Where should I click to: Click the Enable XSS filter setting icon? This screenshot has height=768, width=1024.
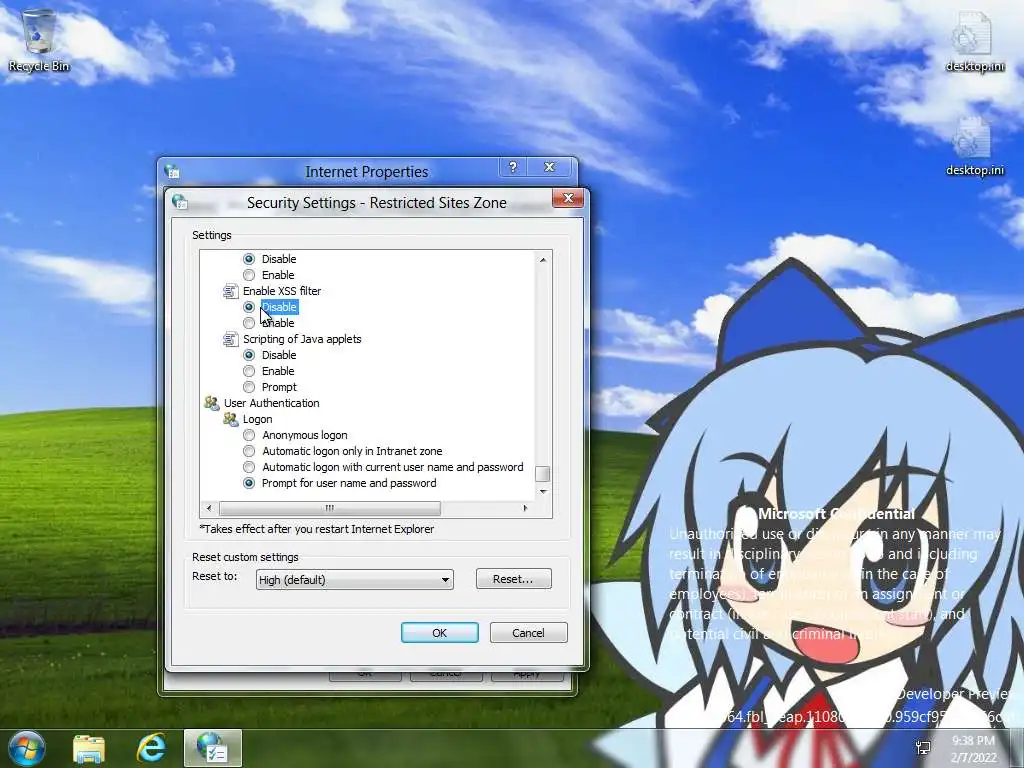(230, 291)
